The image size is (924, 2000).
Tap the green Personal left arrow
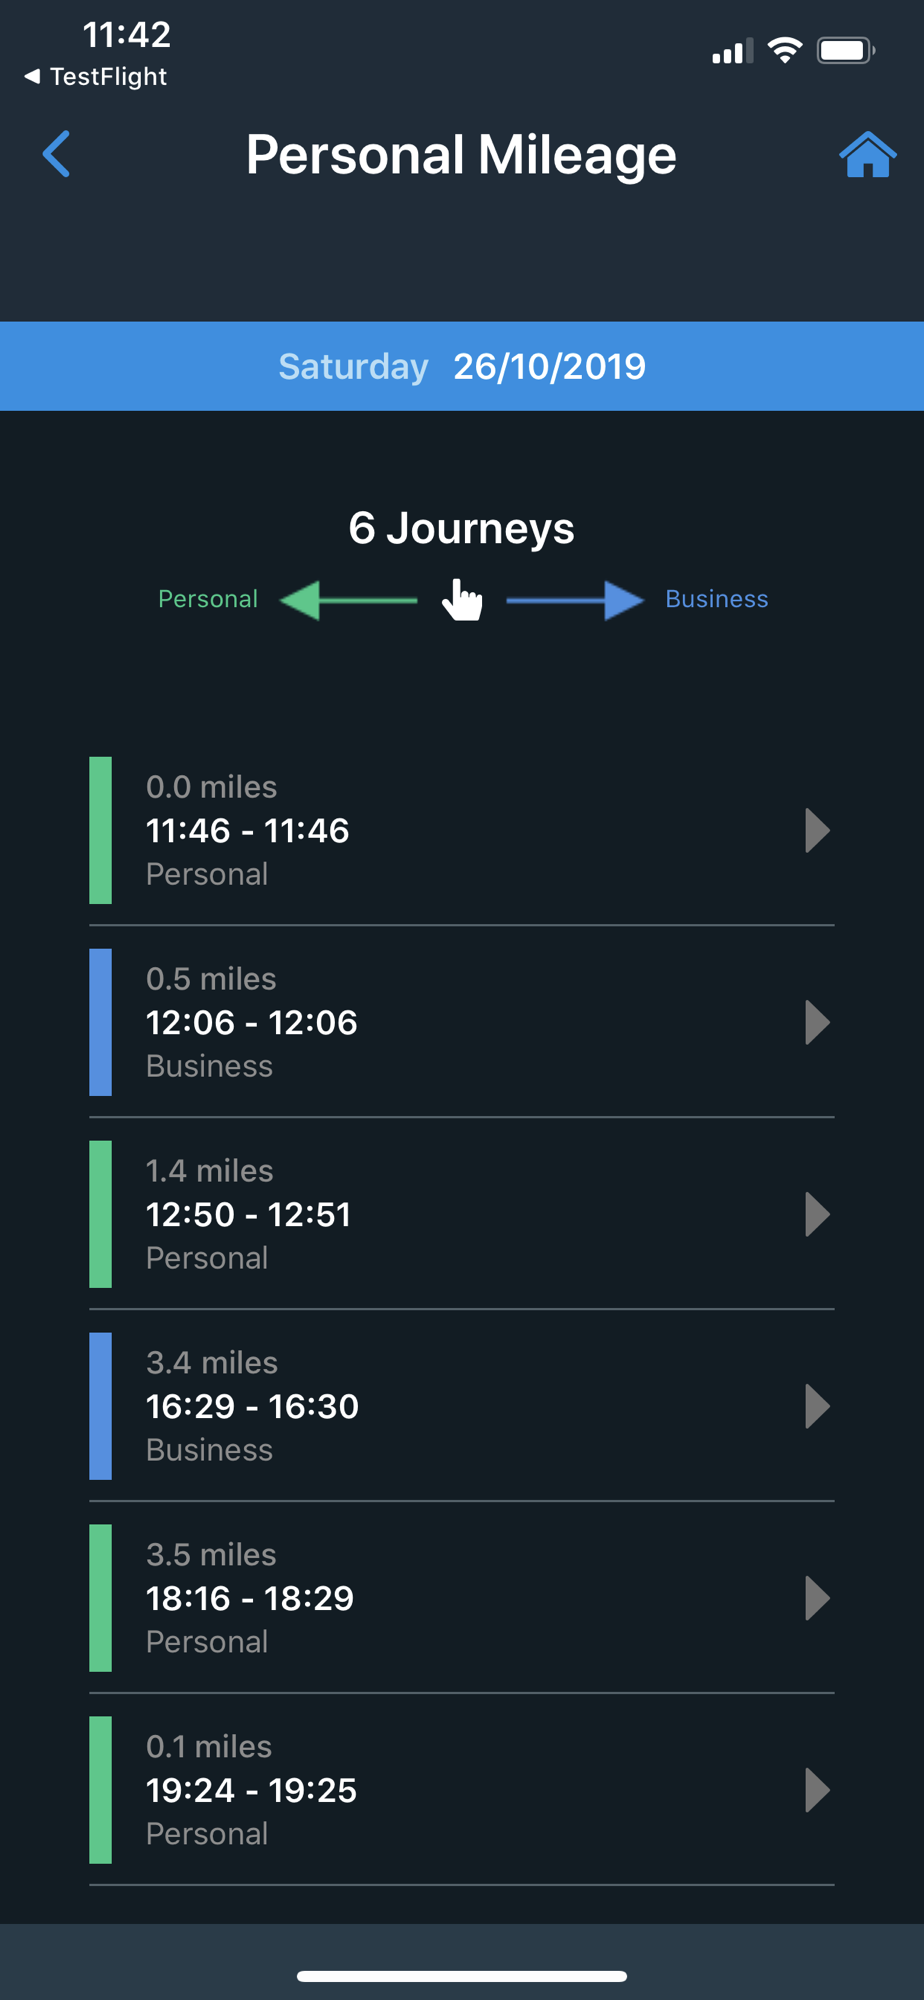coord(348,600)
